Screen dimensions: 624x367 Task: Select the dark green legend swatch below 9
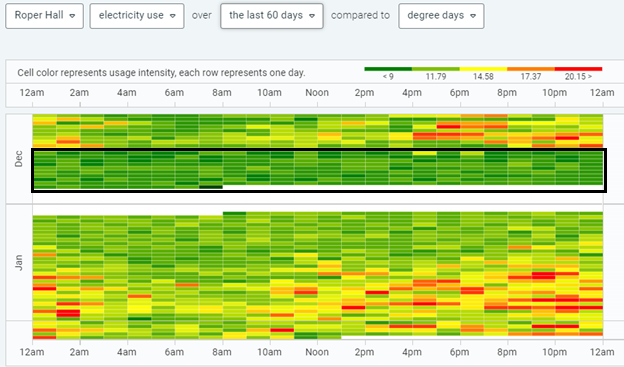click(388, 69)
